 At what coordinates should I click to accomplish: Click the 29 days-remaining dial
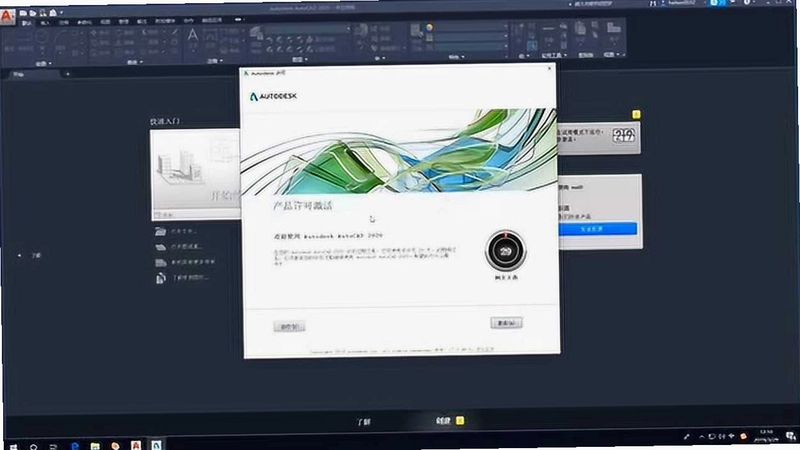click(506, 251)
